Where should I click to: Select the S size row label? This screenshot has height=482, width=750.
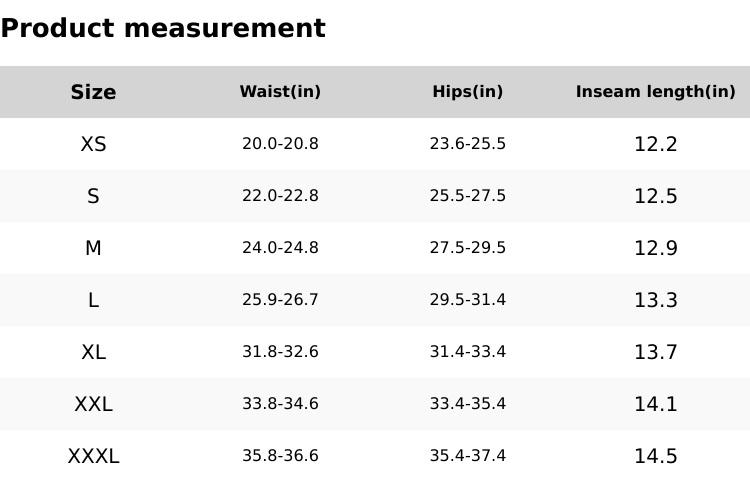point(93,196)
